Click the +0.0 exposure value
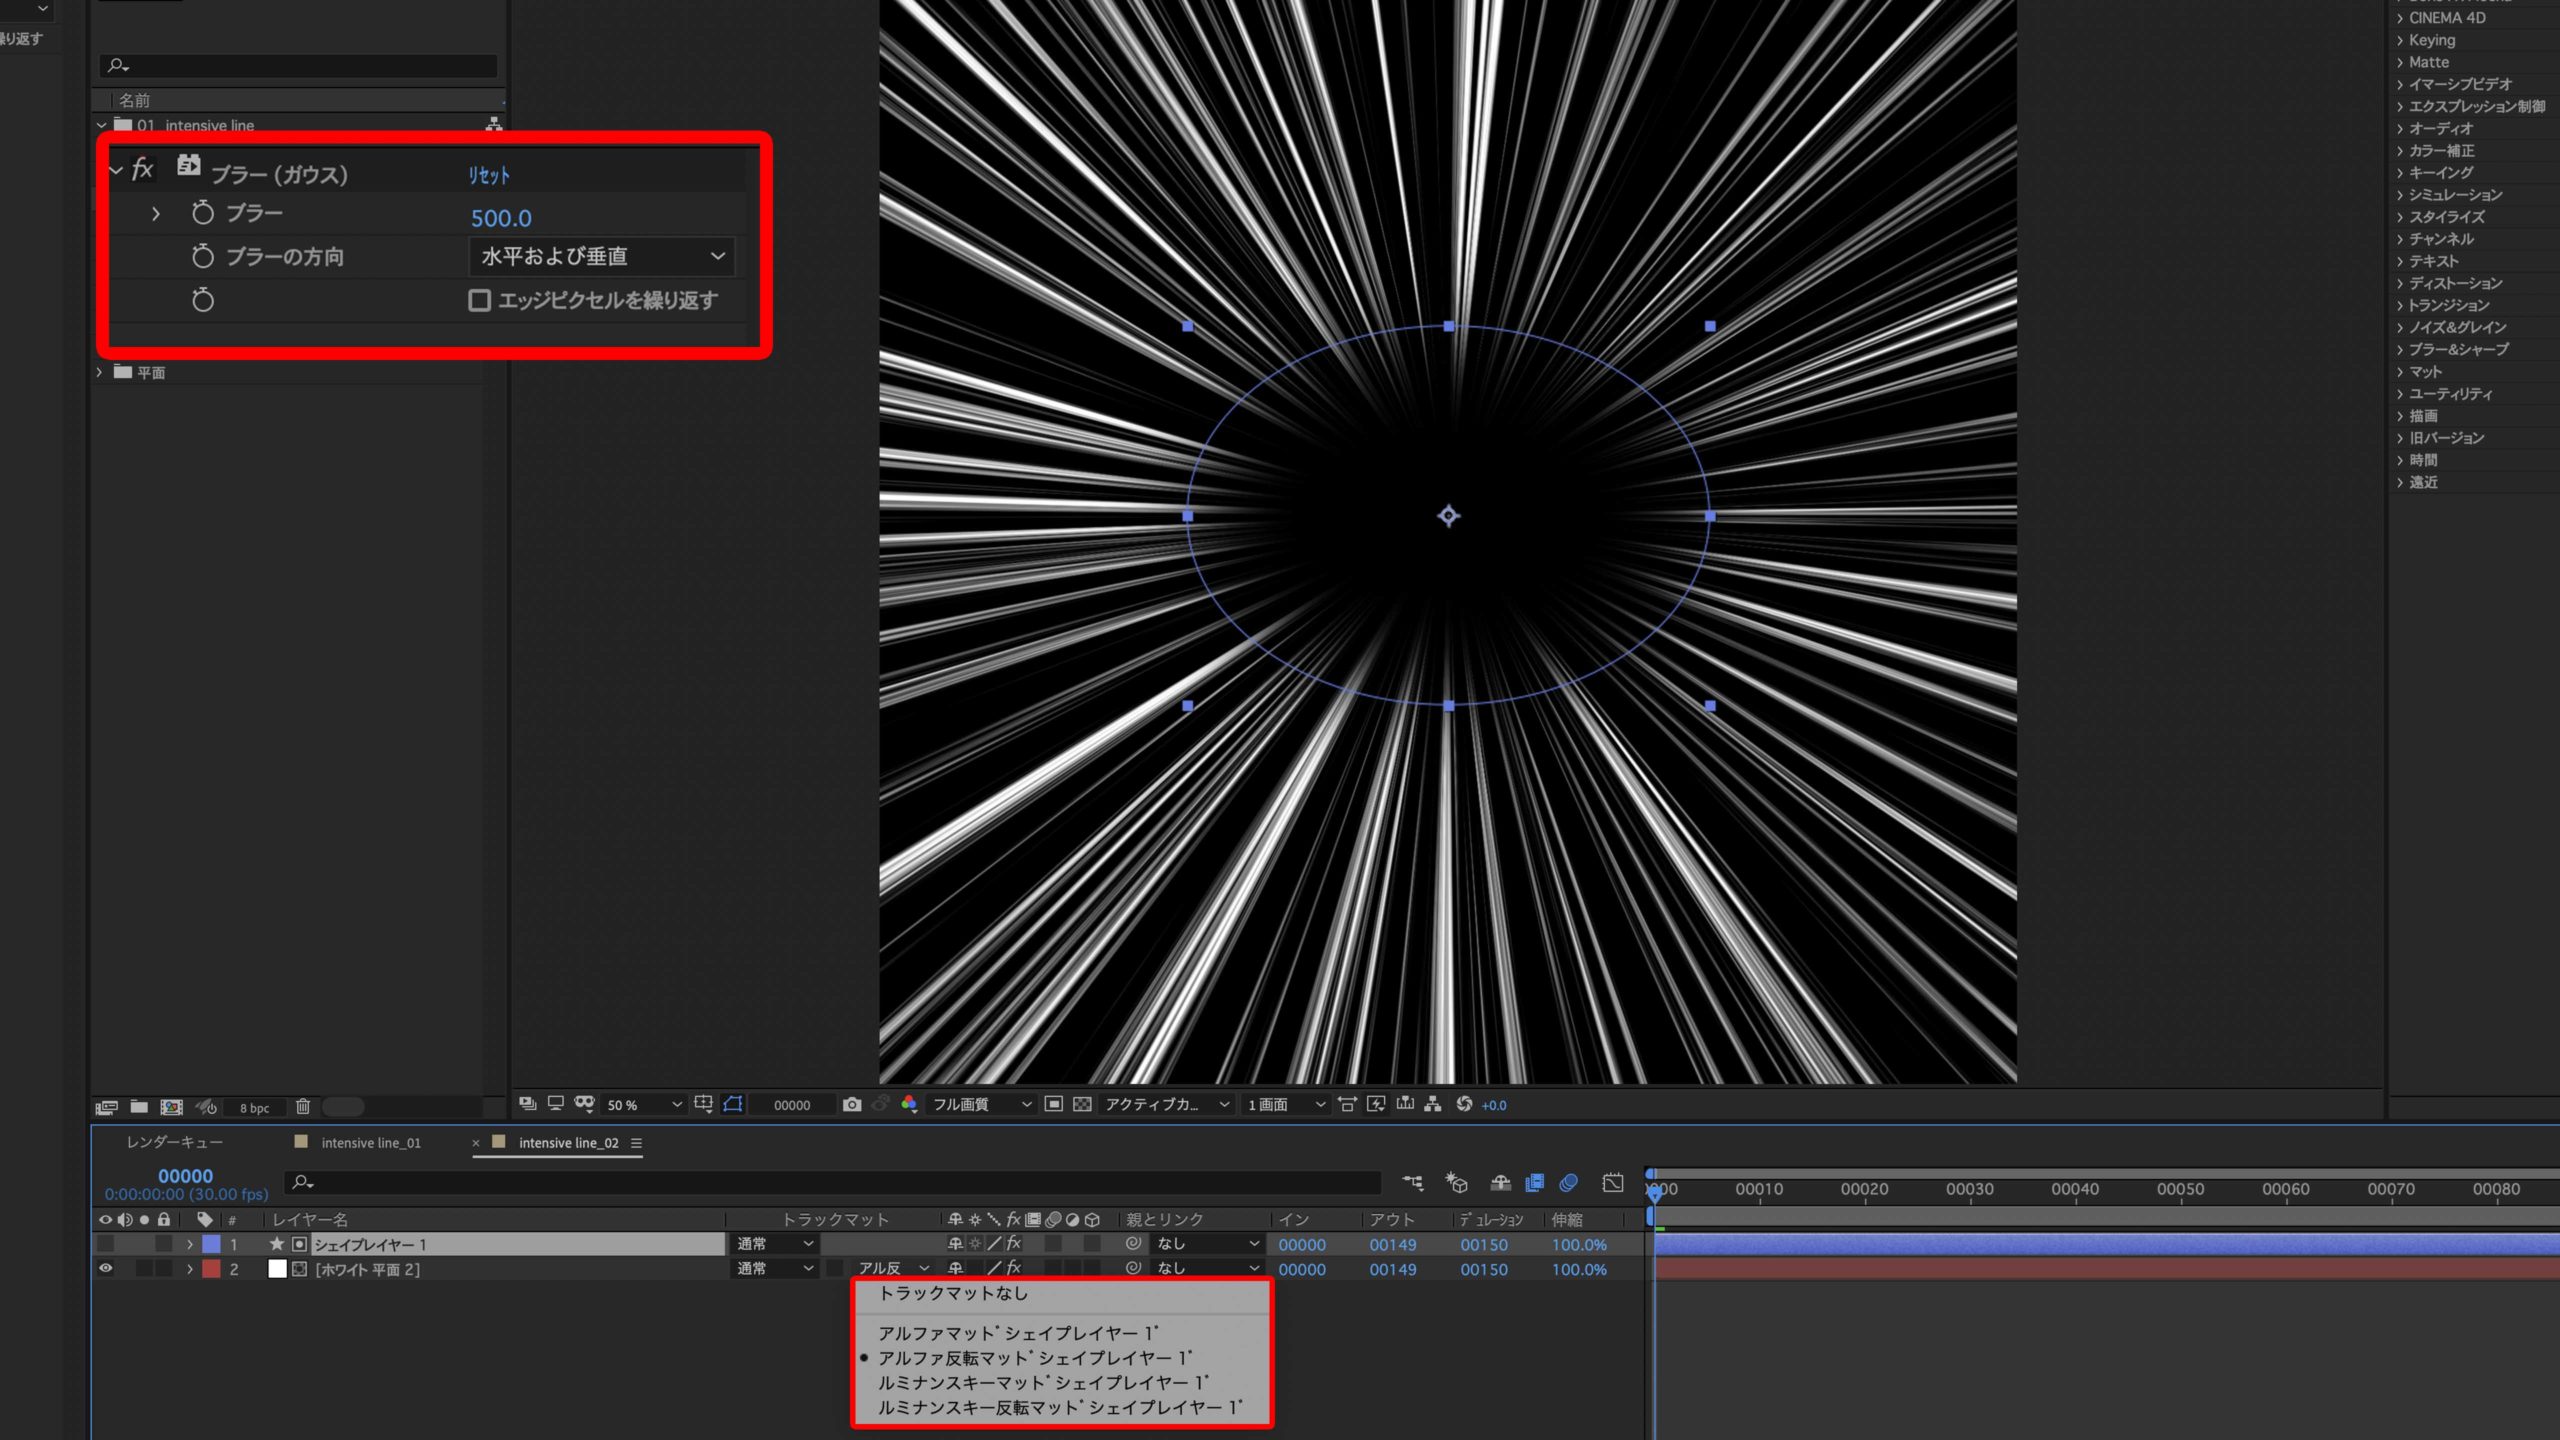Viewport: 2560px width, 1440px height. (1494, 1105)
